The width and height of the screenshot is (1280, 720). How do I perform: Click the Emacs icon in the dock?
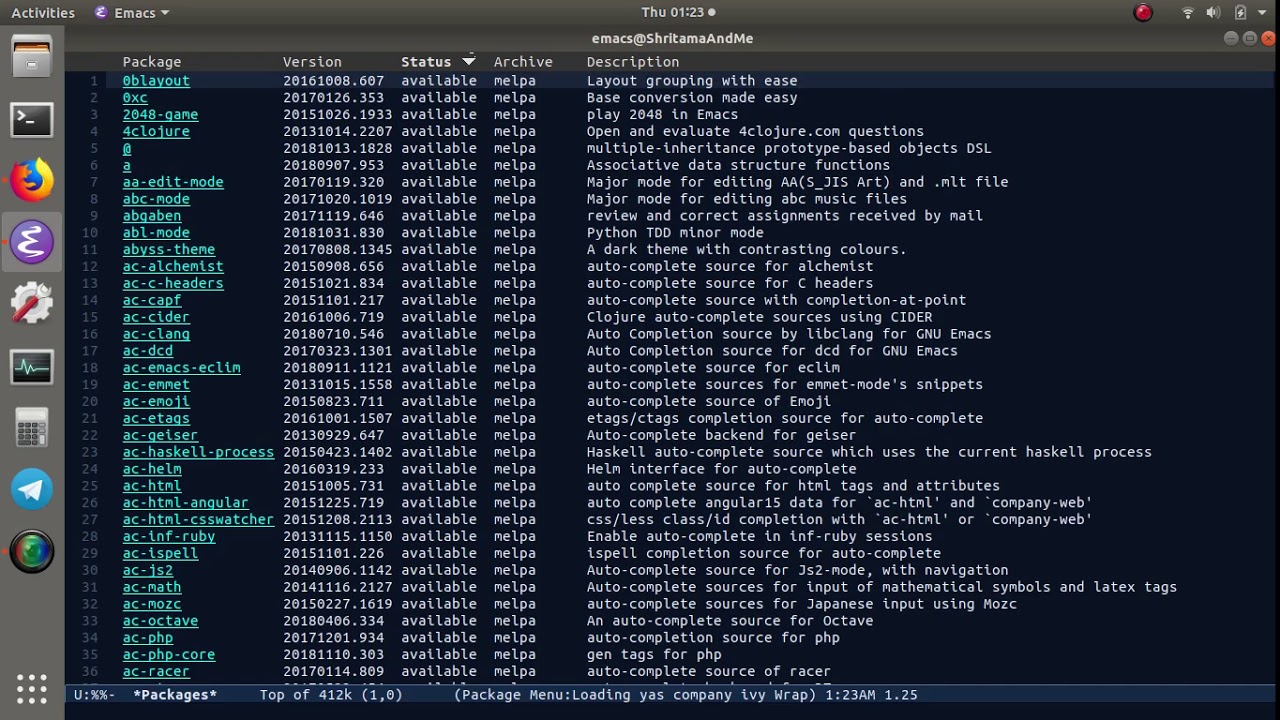coord(32,243)
